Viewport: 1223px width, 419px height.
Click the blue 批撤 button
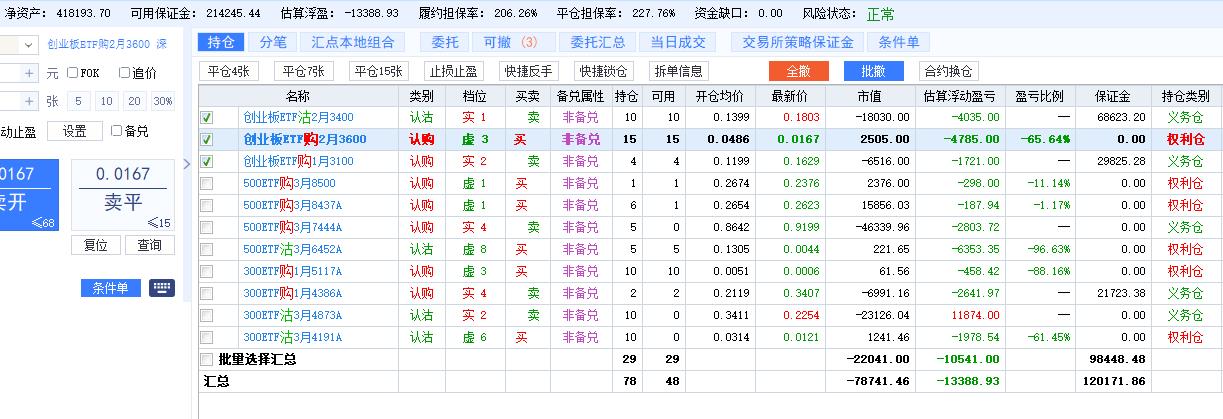[873, 71]
